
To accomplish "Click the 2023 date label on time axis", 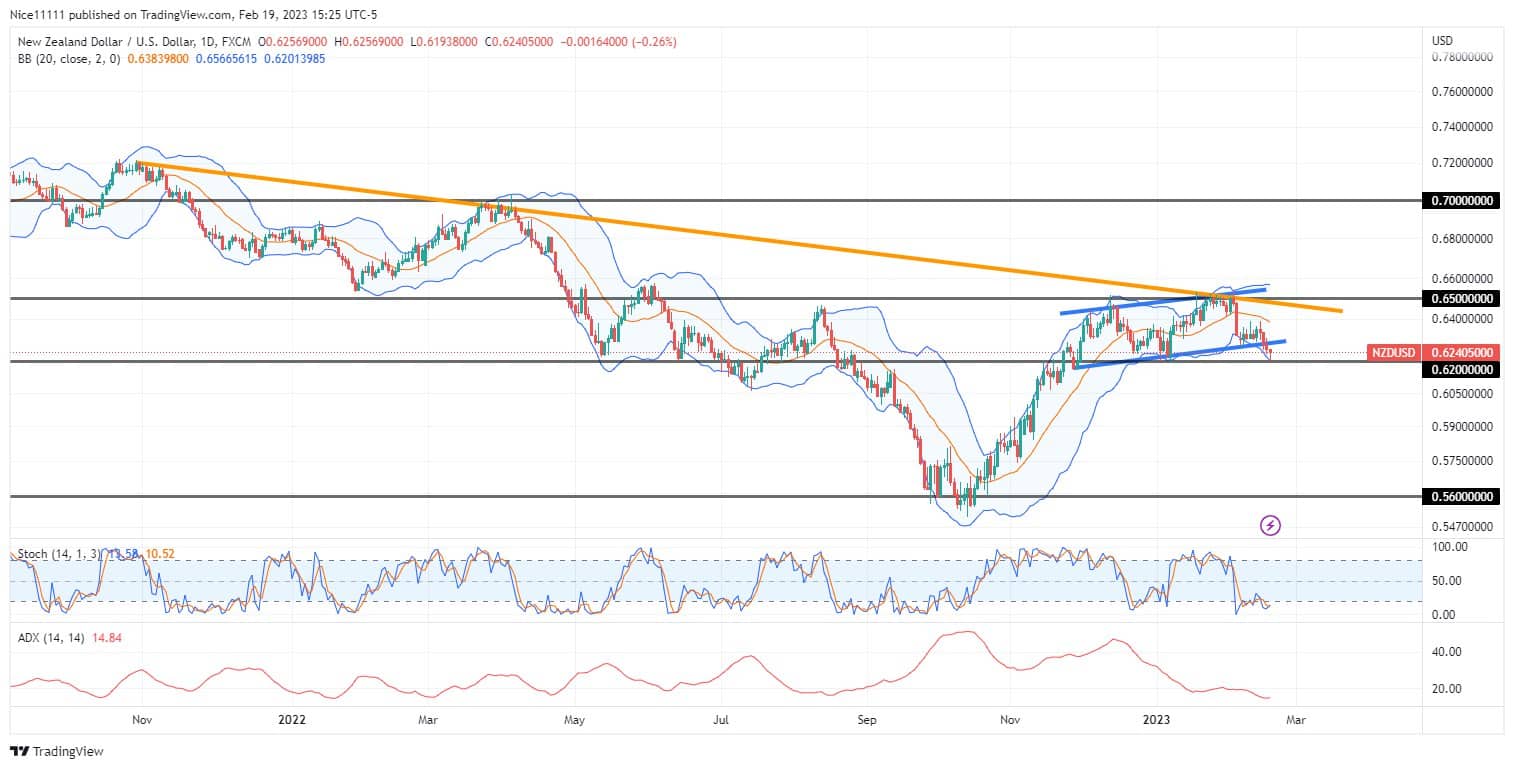I will coord(1156,719).
